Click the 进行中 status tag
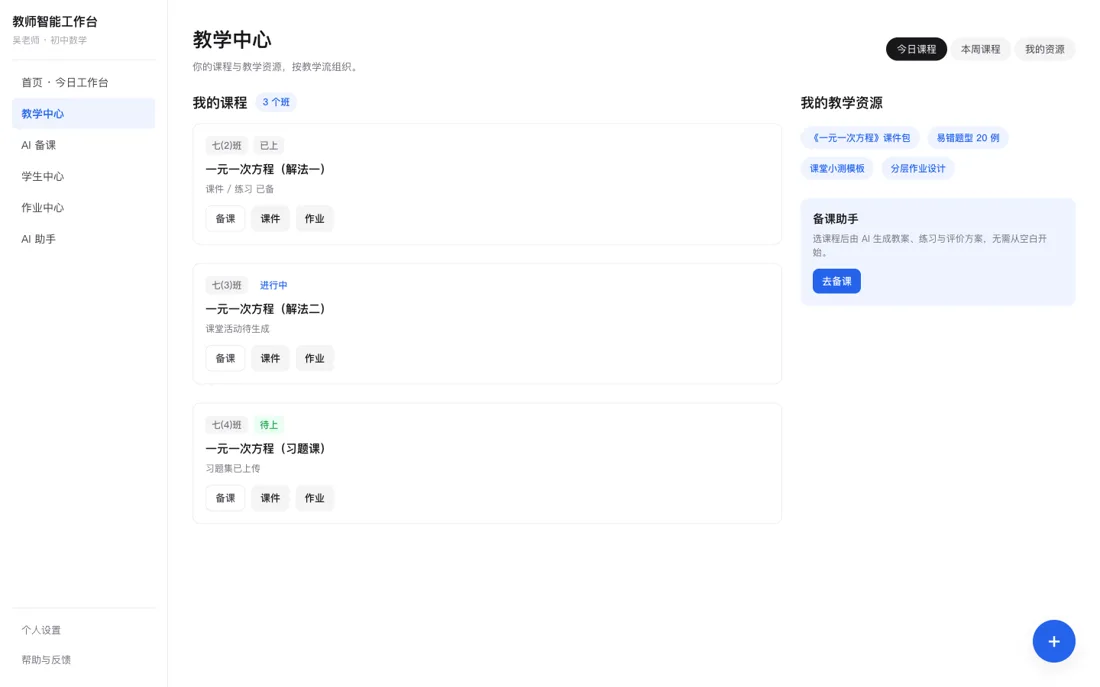This screenshot has width=1100, height=687. click(x=274, y=285)
